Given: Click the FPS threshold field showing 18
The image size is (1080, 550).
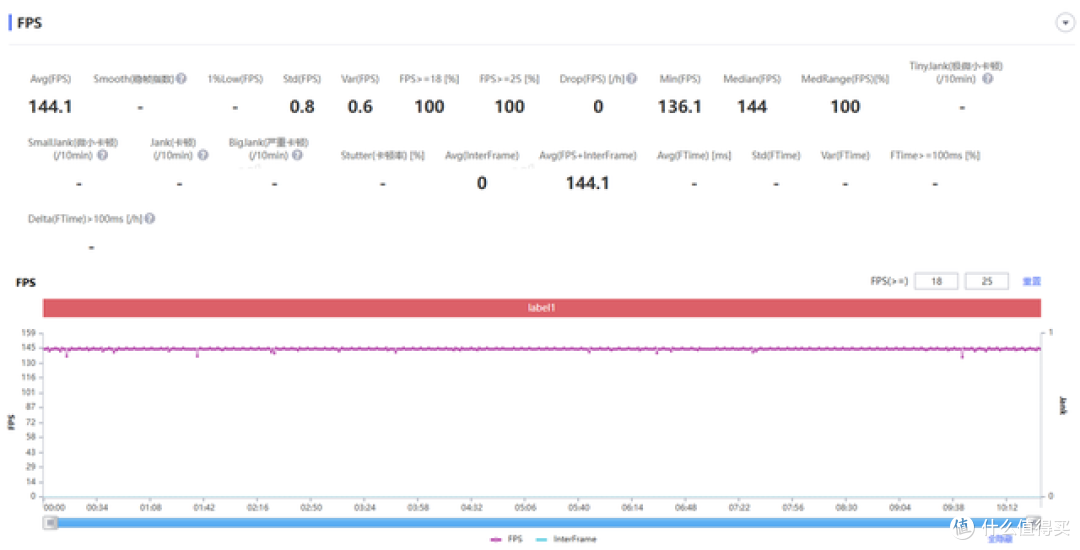Looking at the screenshot, I should tap(936, 281).
